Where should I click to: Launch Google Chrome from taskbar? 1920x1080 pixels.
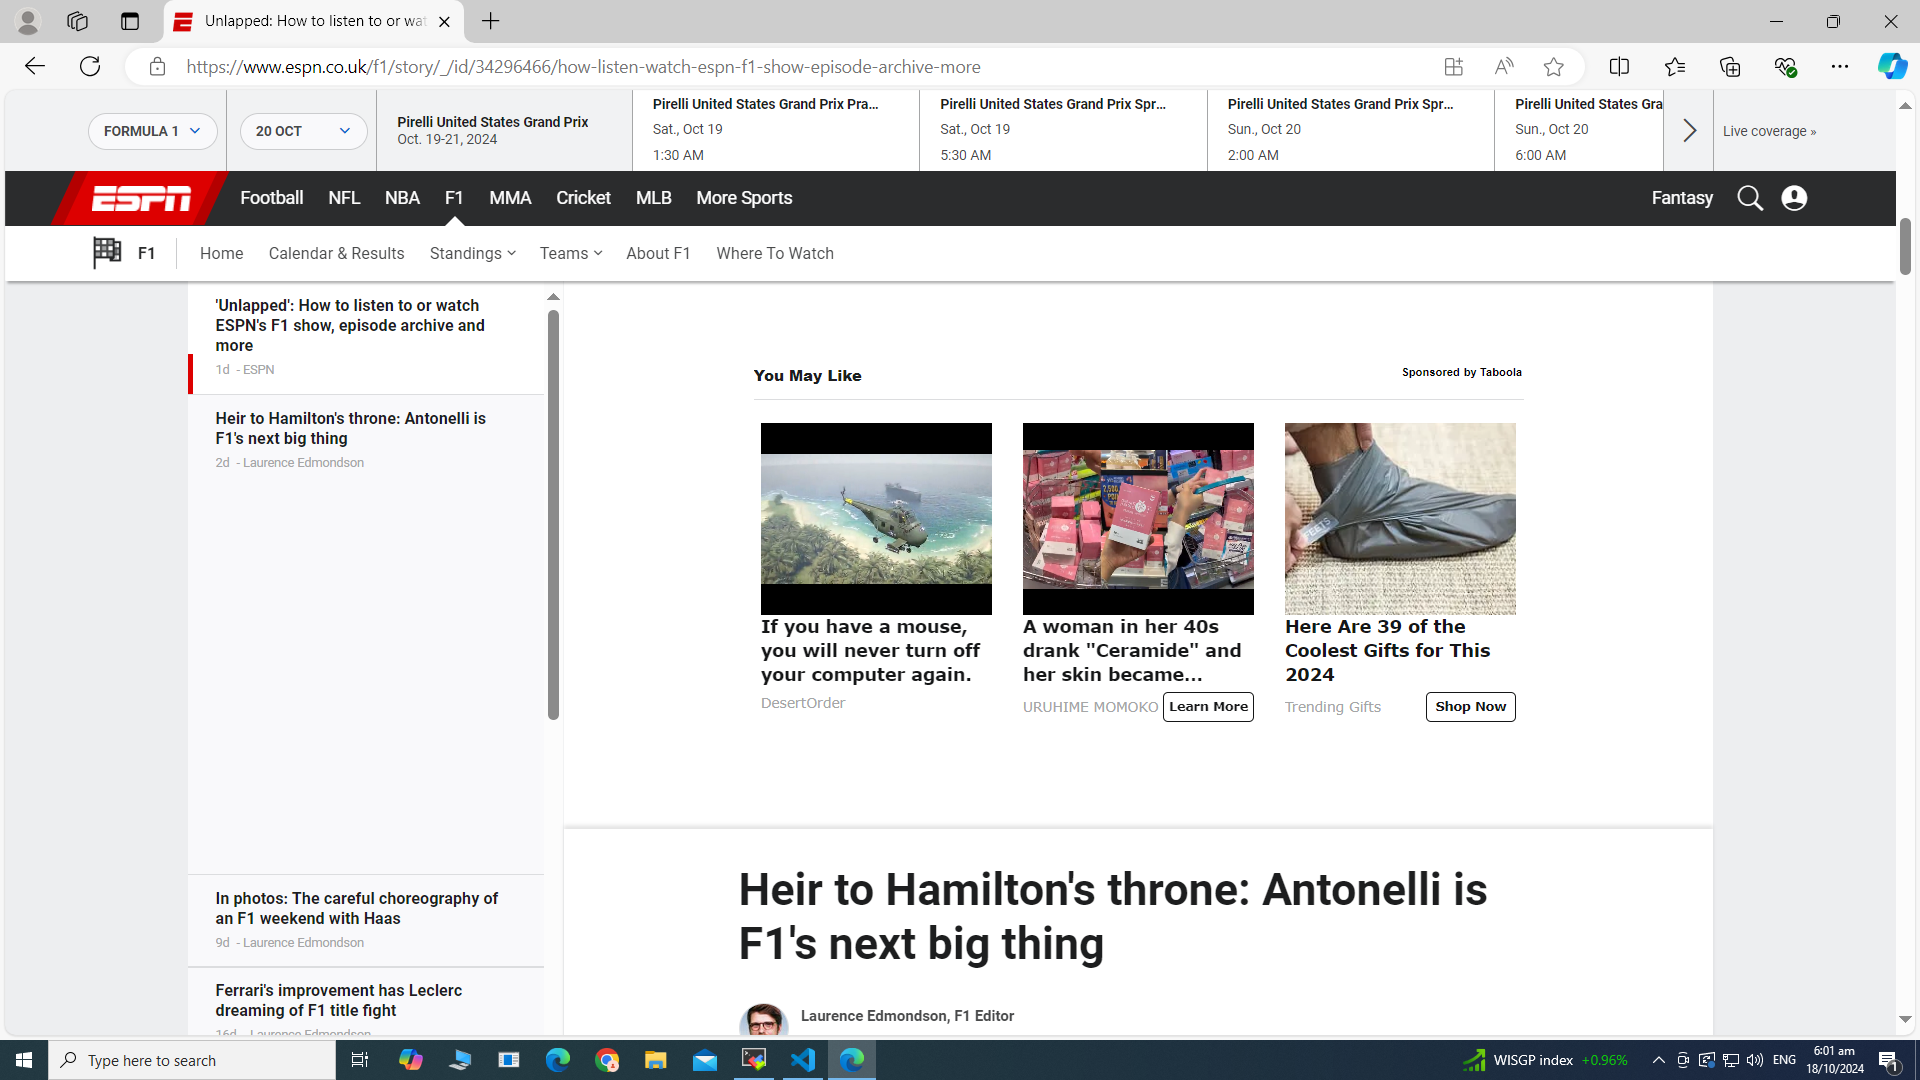point(607,1060)
